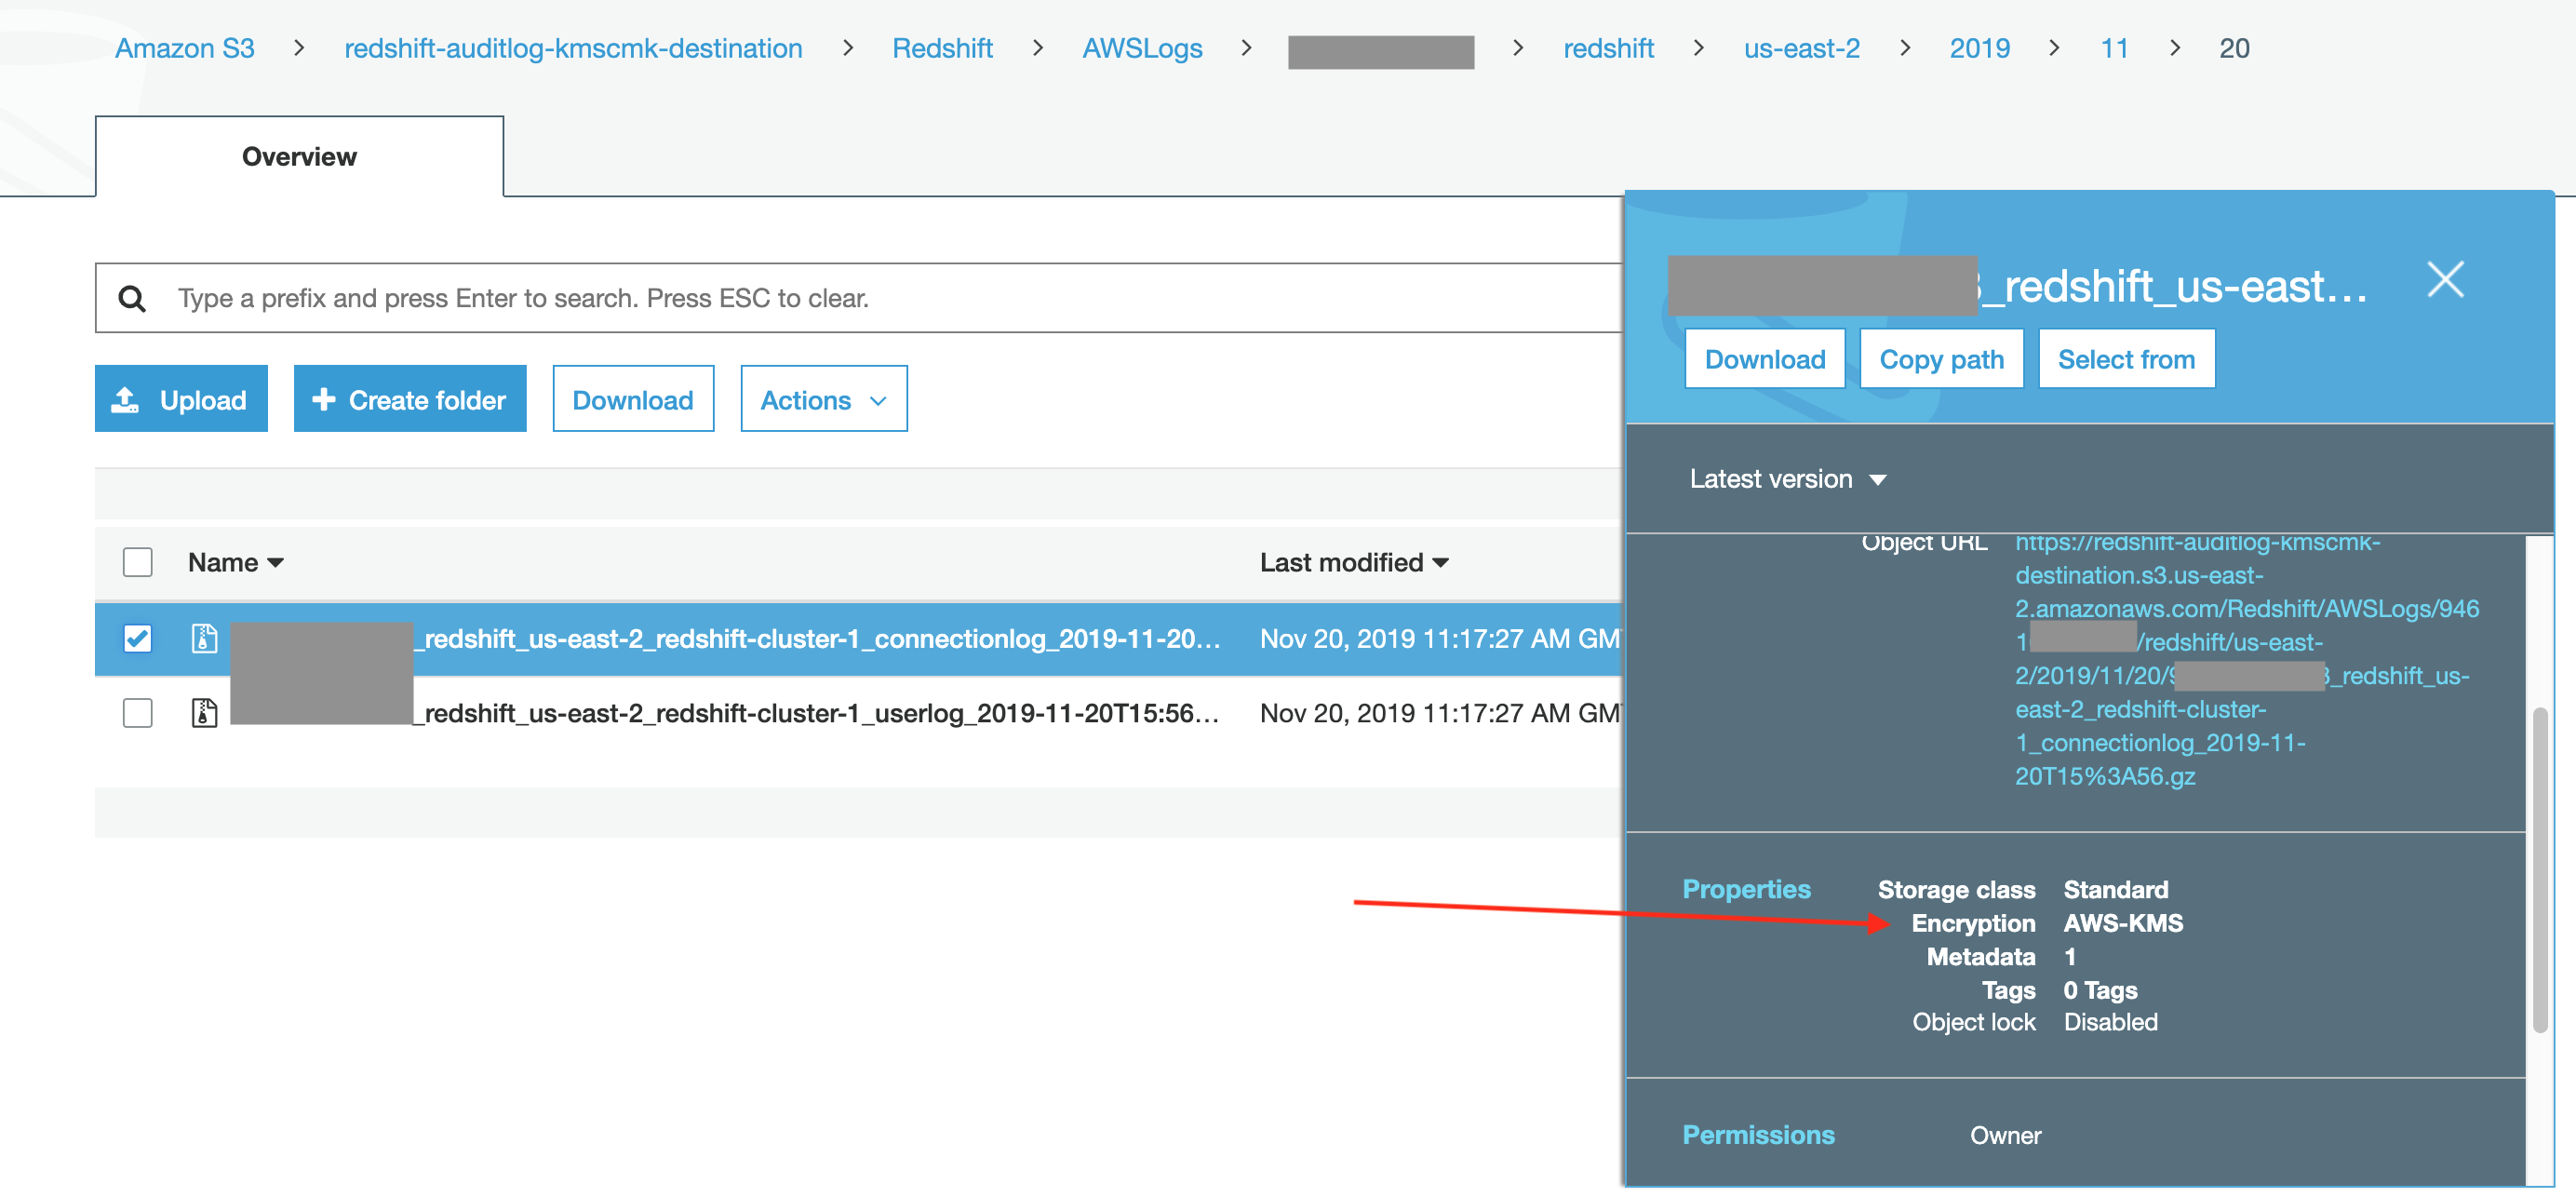Click the Upload button
2576x1197 pixels.
coord(181,399)
